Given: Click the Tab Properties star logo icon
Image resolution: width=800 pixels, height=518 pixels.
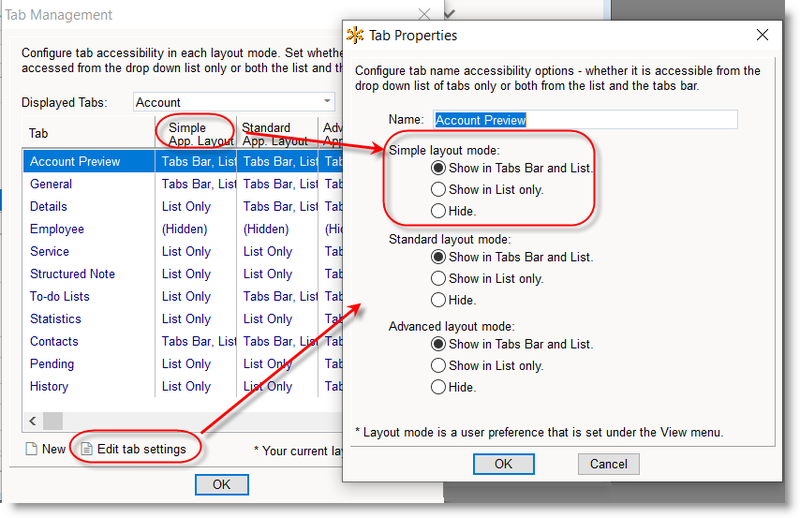Looking at the screenshot, I should pyautogui.click(x=355, y=35).
